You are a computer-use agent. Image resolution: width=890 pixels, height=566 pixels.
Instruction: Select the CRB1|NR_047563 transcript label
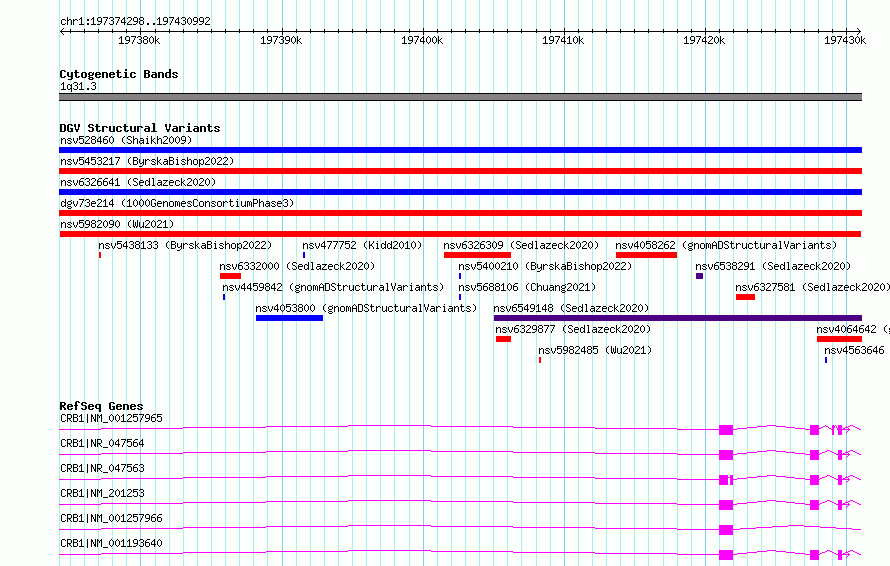[102, 468]
